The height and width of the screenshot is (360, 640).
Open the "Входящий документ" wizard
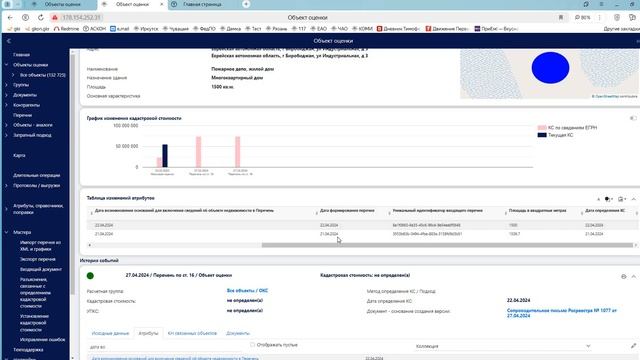point(41,269)
